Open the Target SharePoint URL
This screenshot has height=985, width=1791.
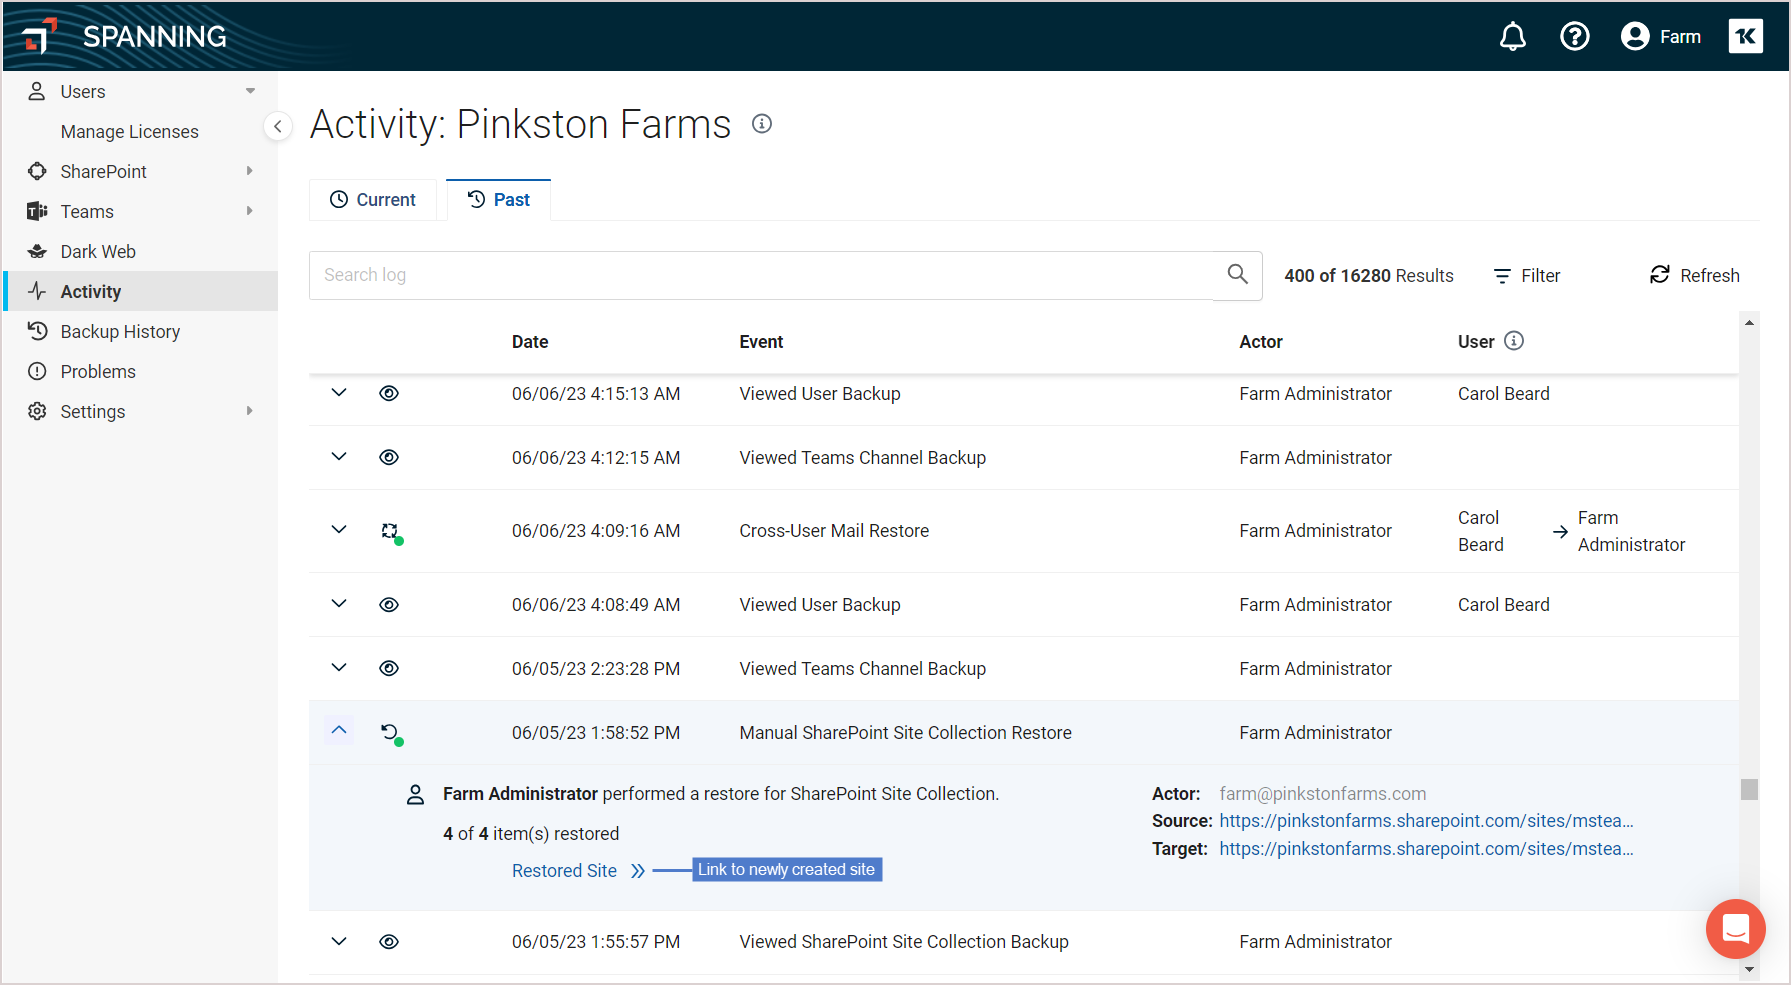click(1426, 849)
